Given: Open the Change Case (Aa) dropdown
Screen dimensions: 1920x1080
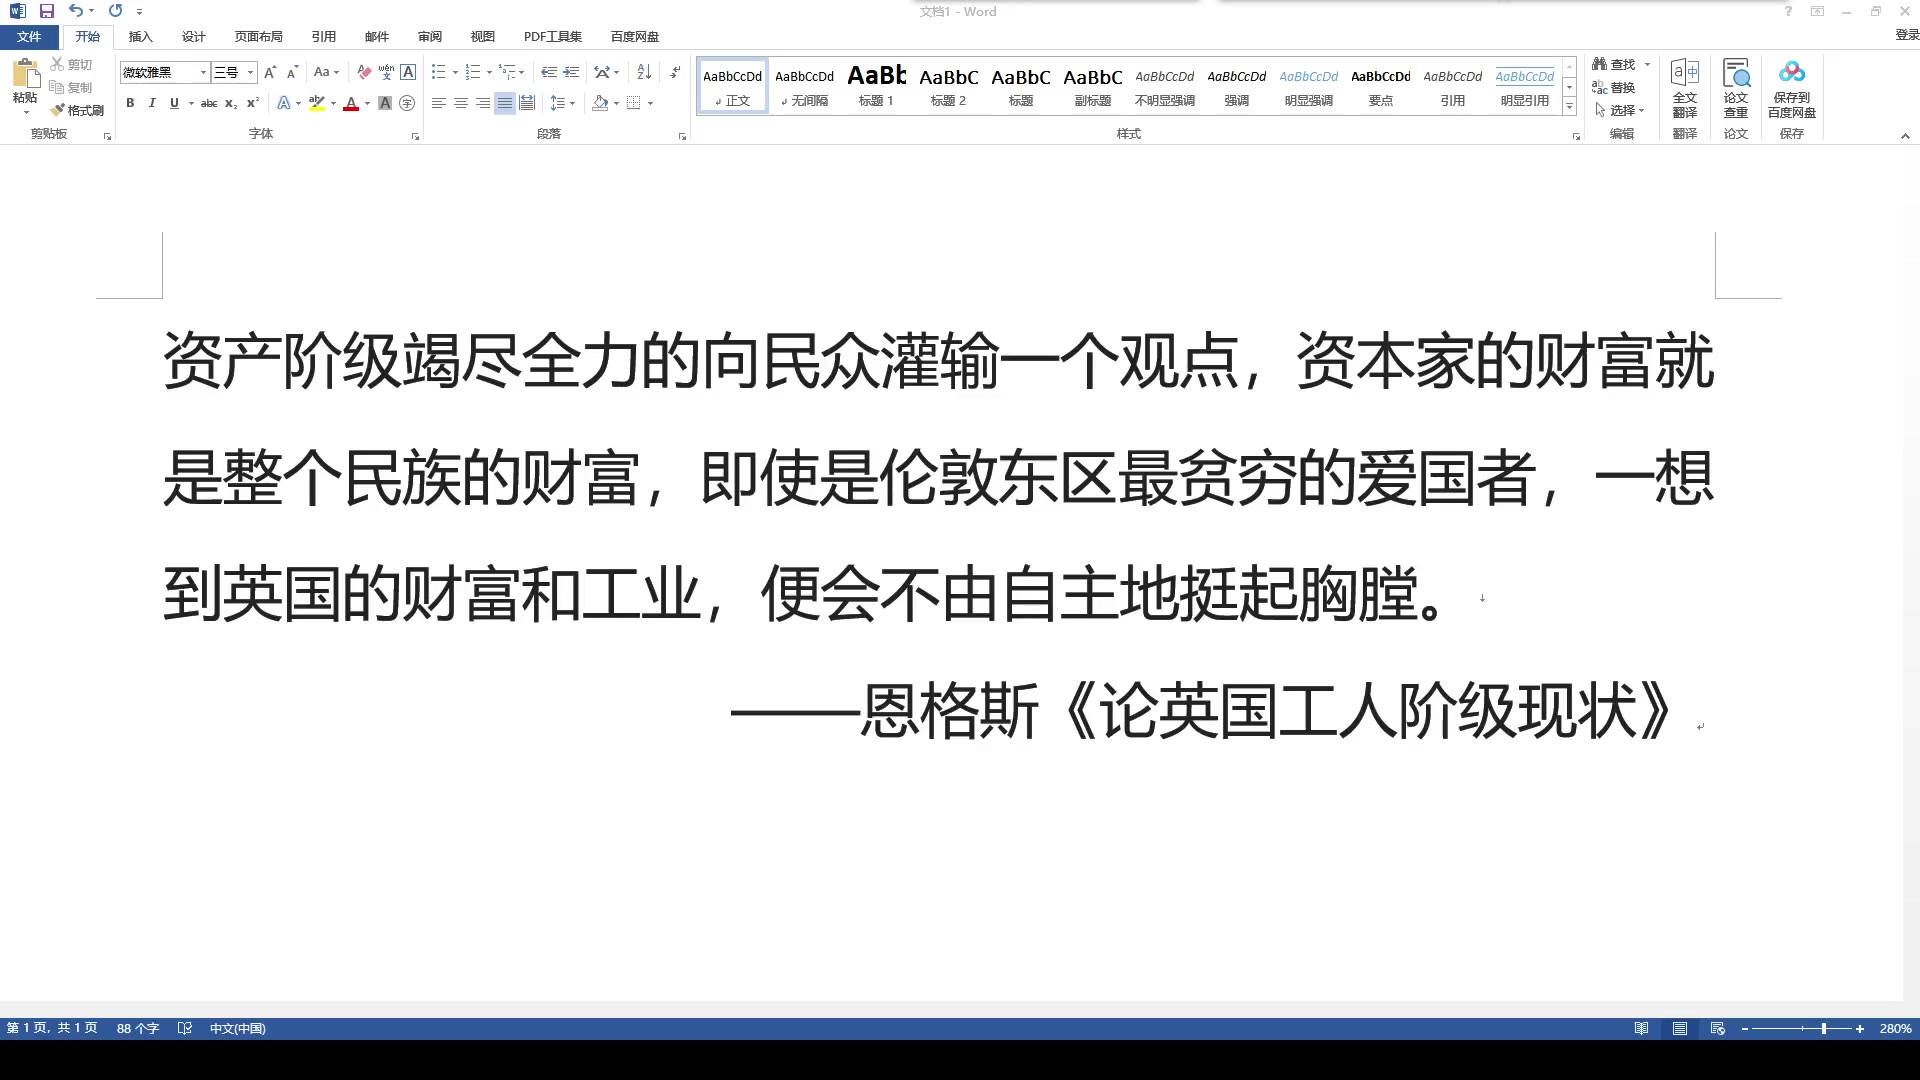Looking at the screenshot, I should tap(326, 72).
